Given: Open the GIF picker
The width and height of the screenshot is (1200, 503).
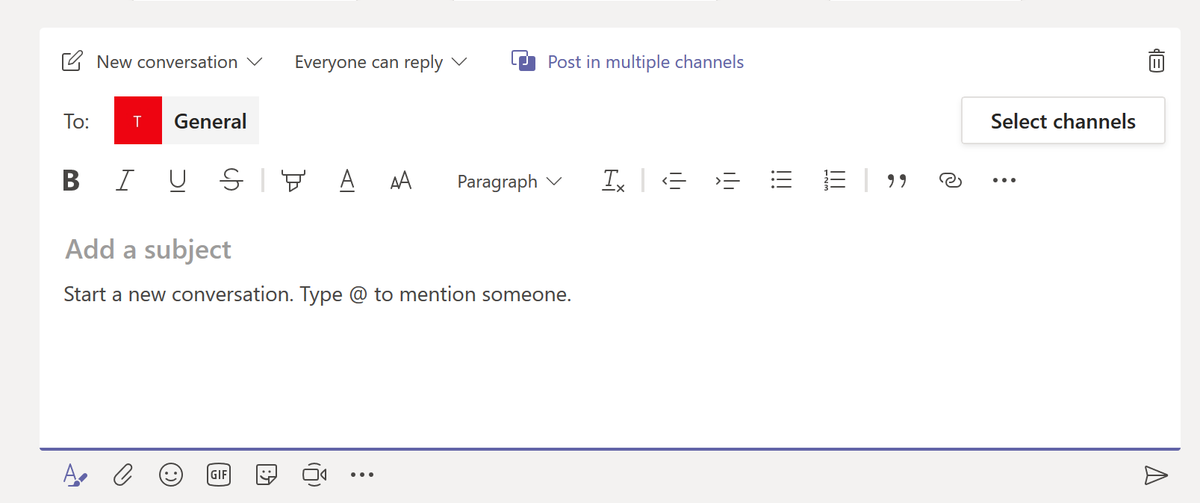Looking at the screenshot, I should pyautogui.click(x=219, y=473).
